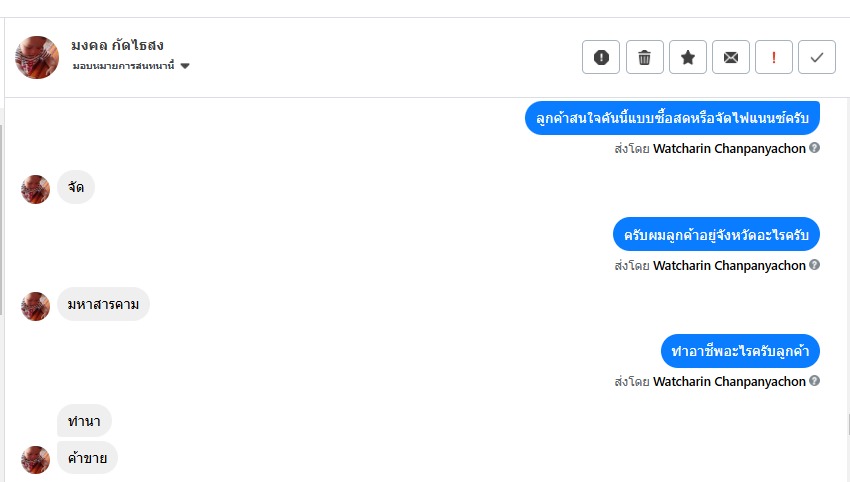Mark conversation unread with envelope icon

731,57
